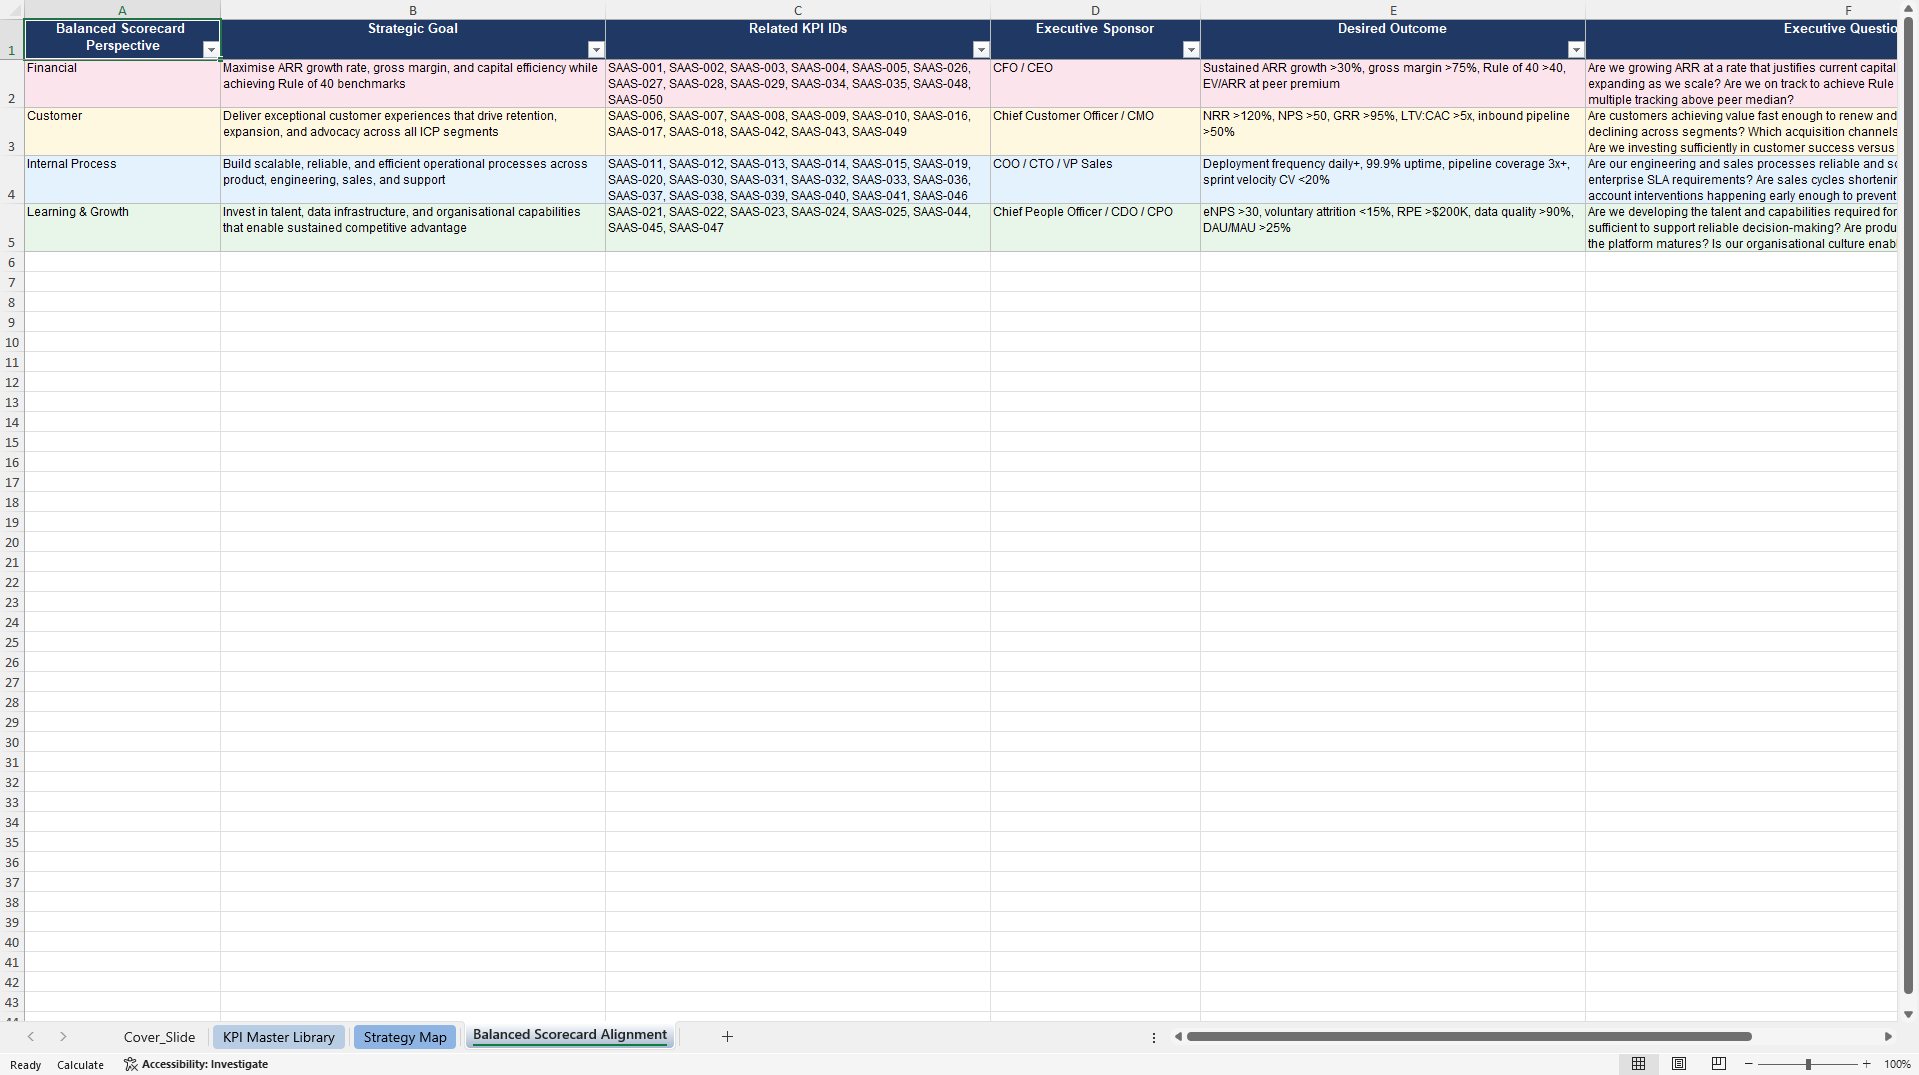Click the 100% zoom level indicator

[x=1897, y=1064]
